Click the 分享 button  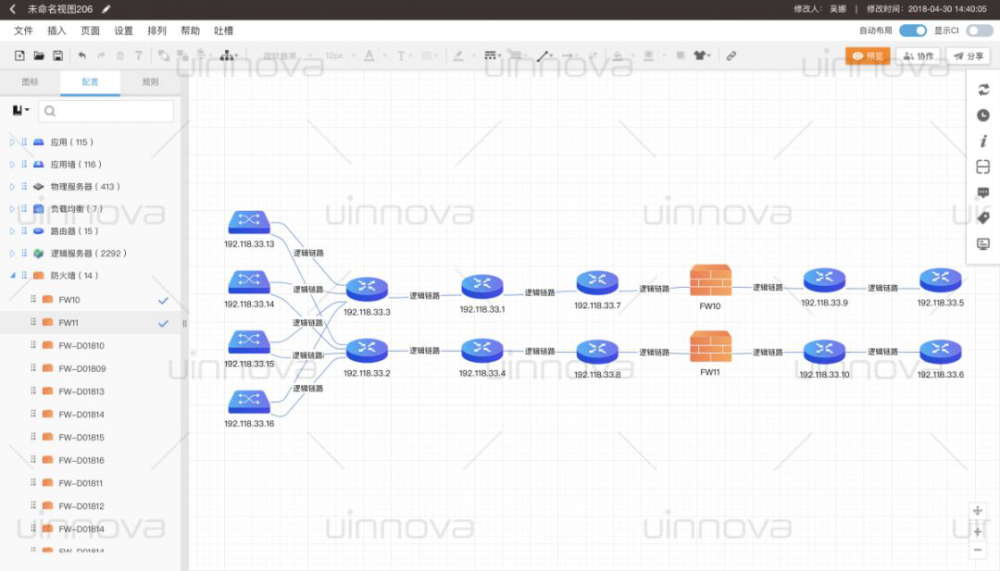[969, 56]
